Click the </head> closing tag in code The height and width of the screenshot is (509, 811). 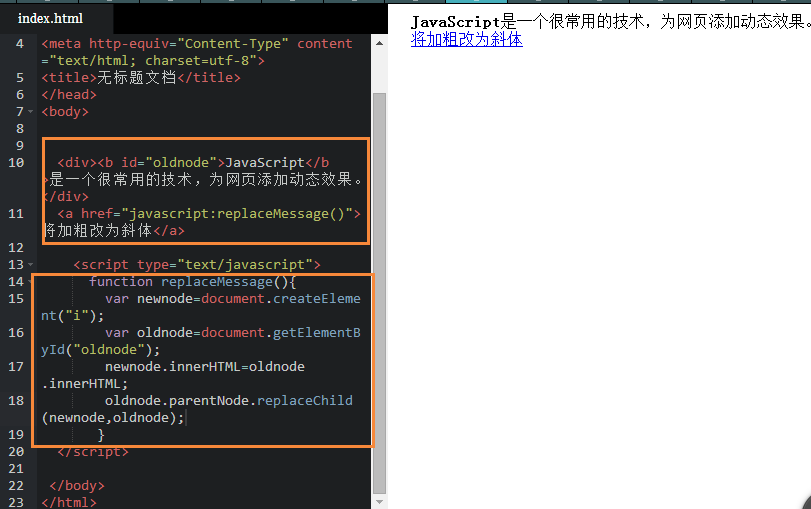click(x=69, y=95)
